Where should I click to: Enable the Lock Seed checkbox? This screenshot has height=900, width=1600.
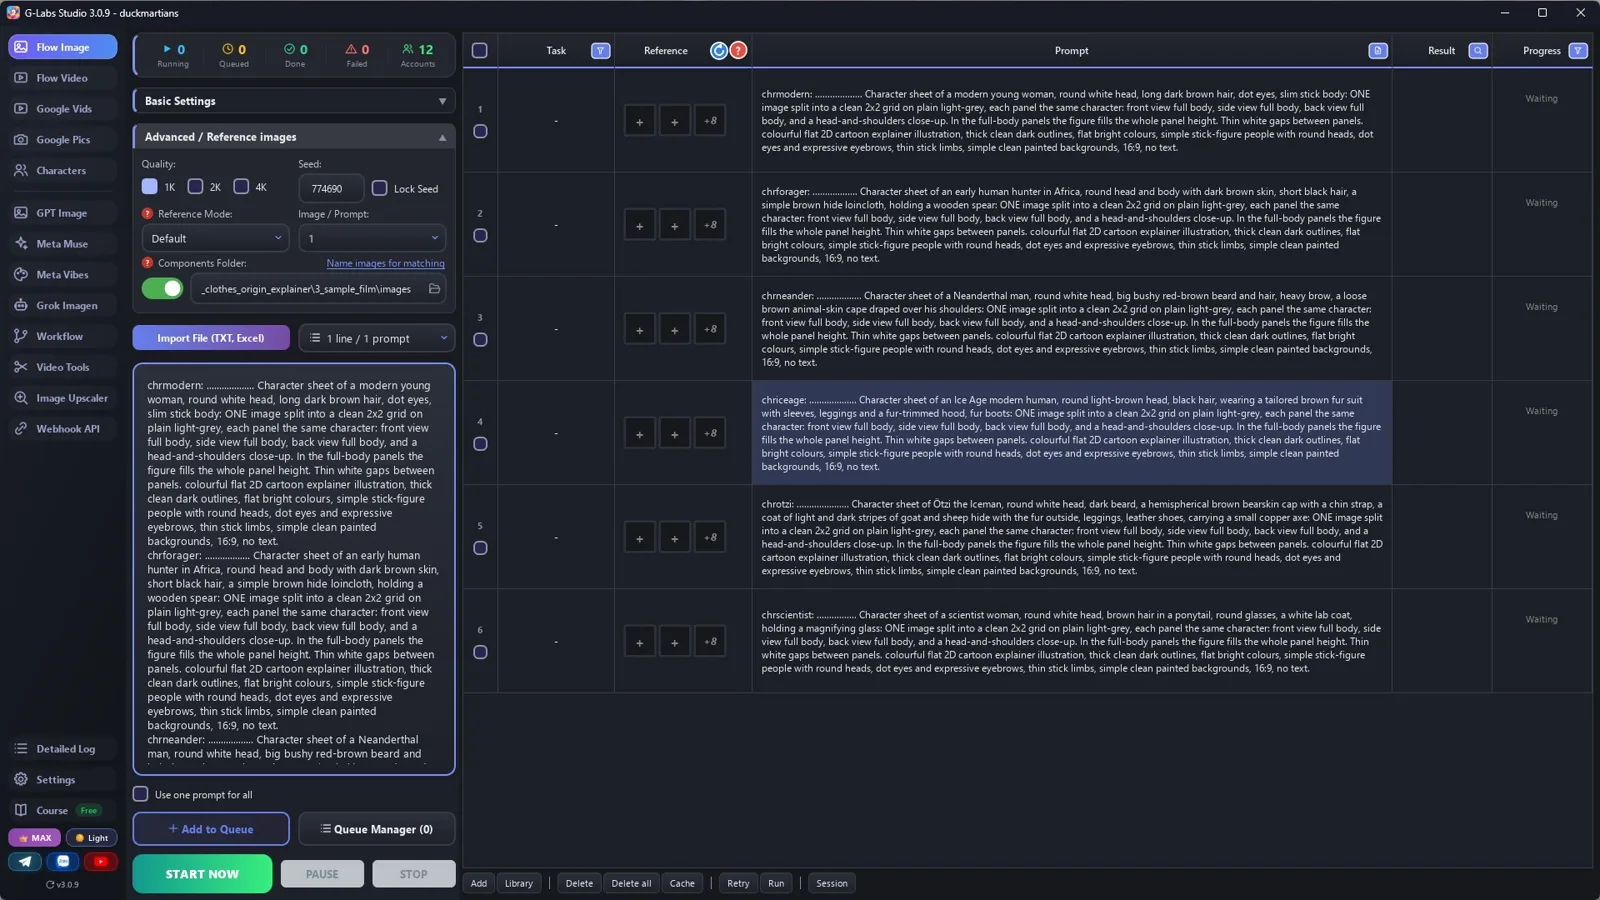click(x=380, y=188)
